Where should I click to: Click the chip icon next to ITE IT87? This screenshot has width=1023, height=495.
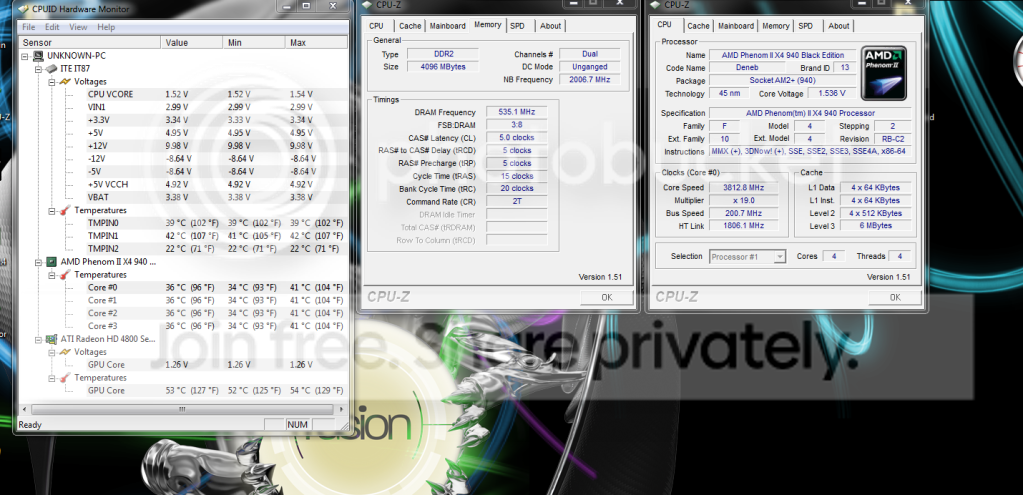coord(50,69)
